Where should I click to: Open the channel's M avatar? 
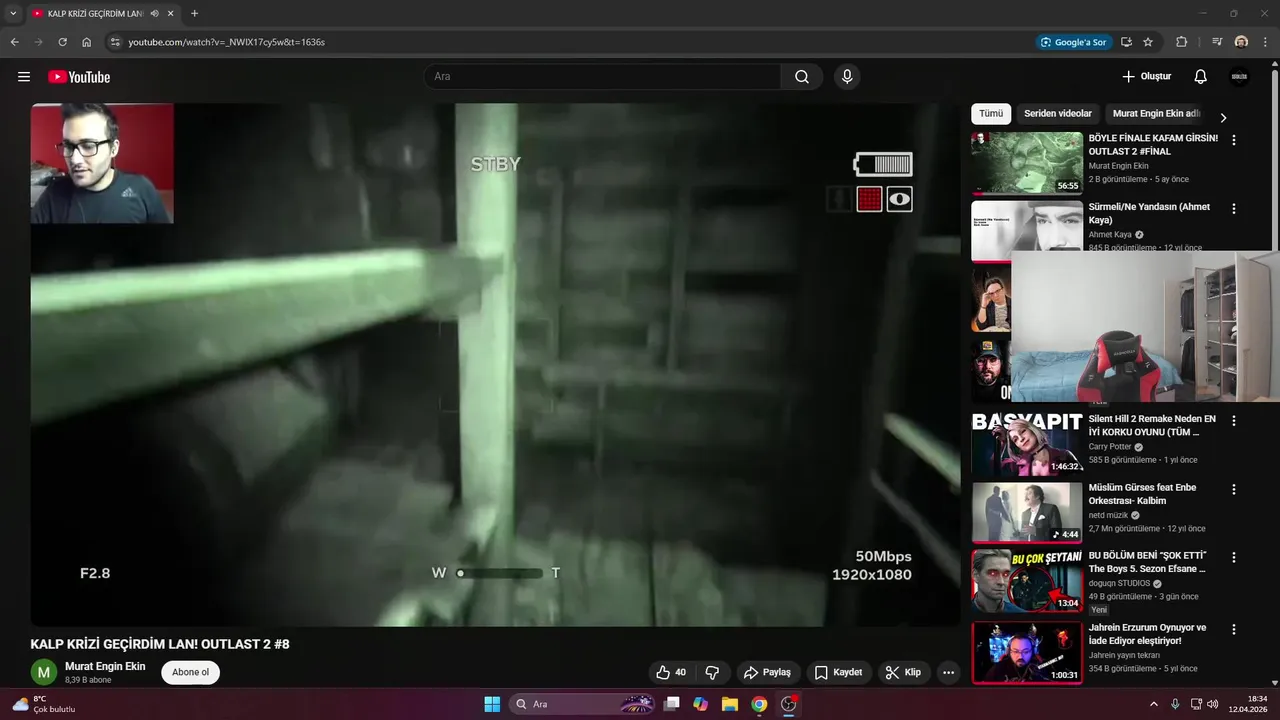pos(43,672)
